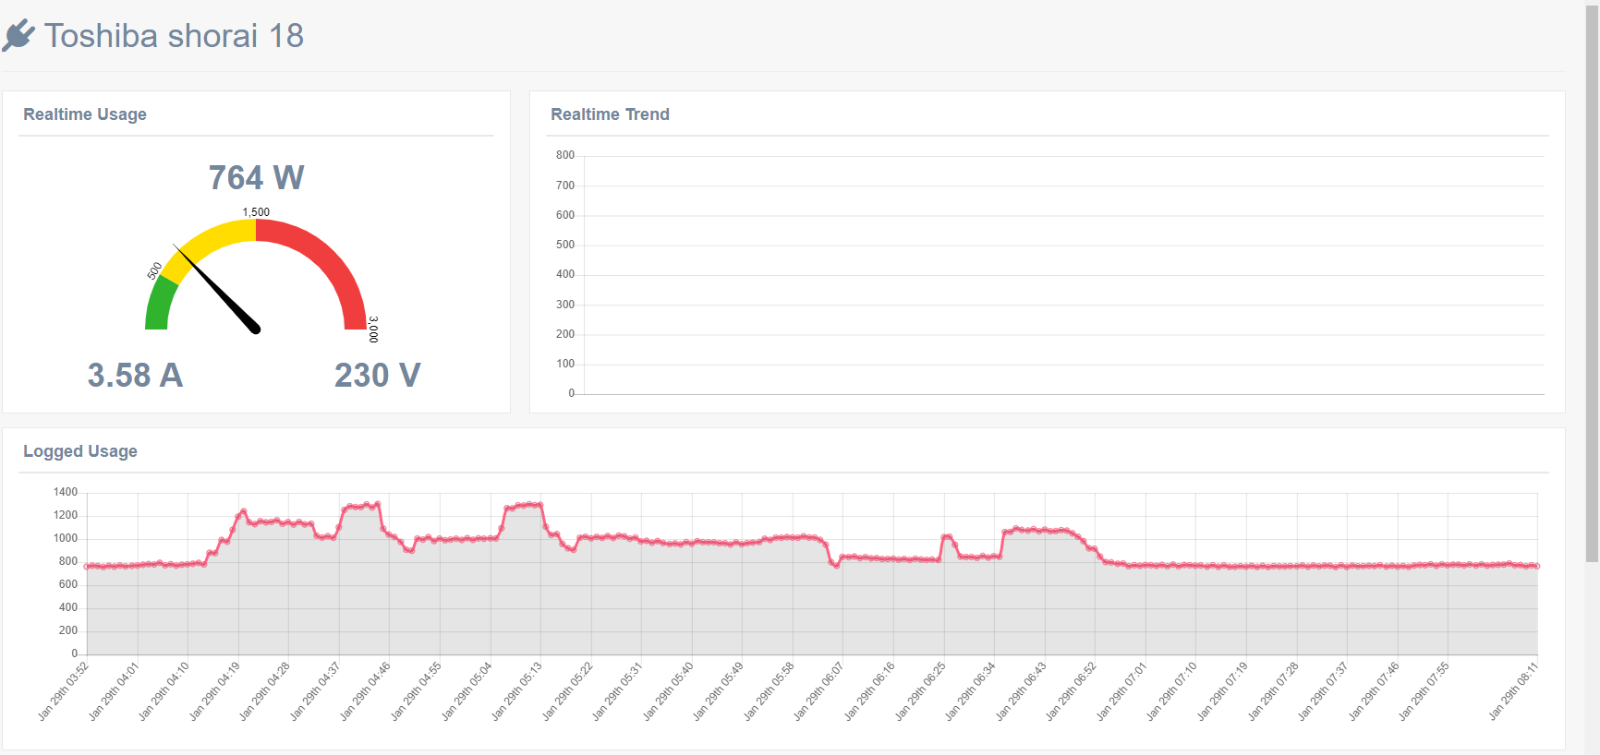The image size is (1600, 755).
Task: Click the green segment of the gauge
Action: (160, 304)
